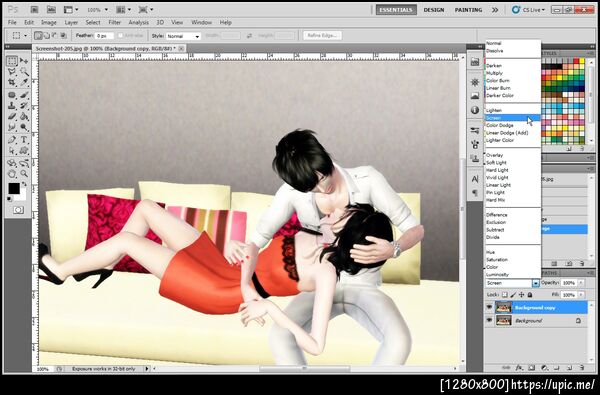Viewport: 600px width, 395px height.
Task: Open the tool preset picker arrow
Action: coord(25,36)
